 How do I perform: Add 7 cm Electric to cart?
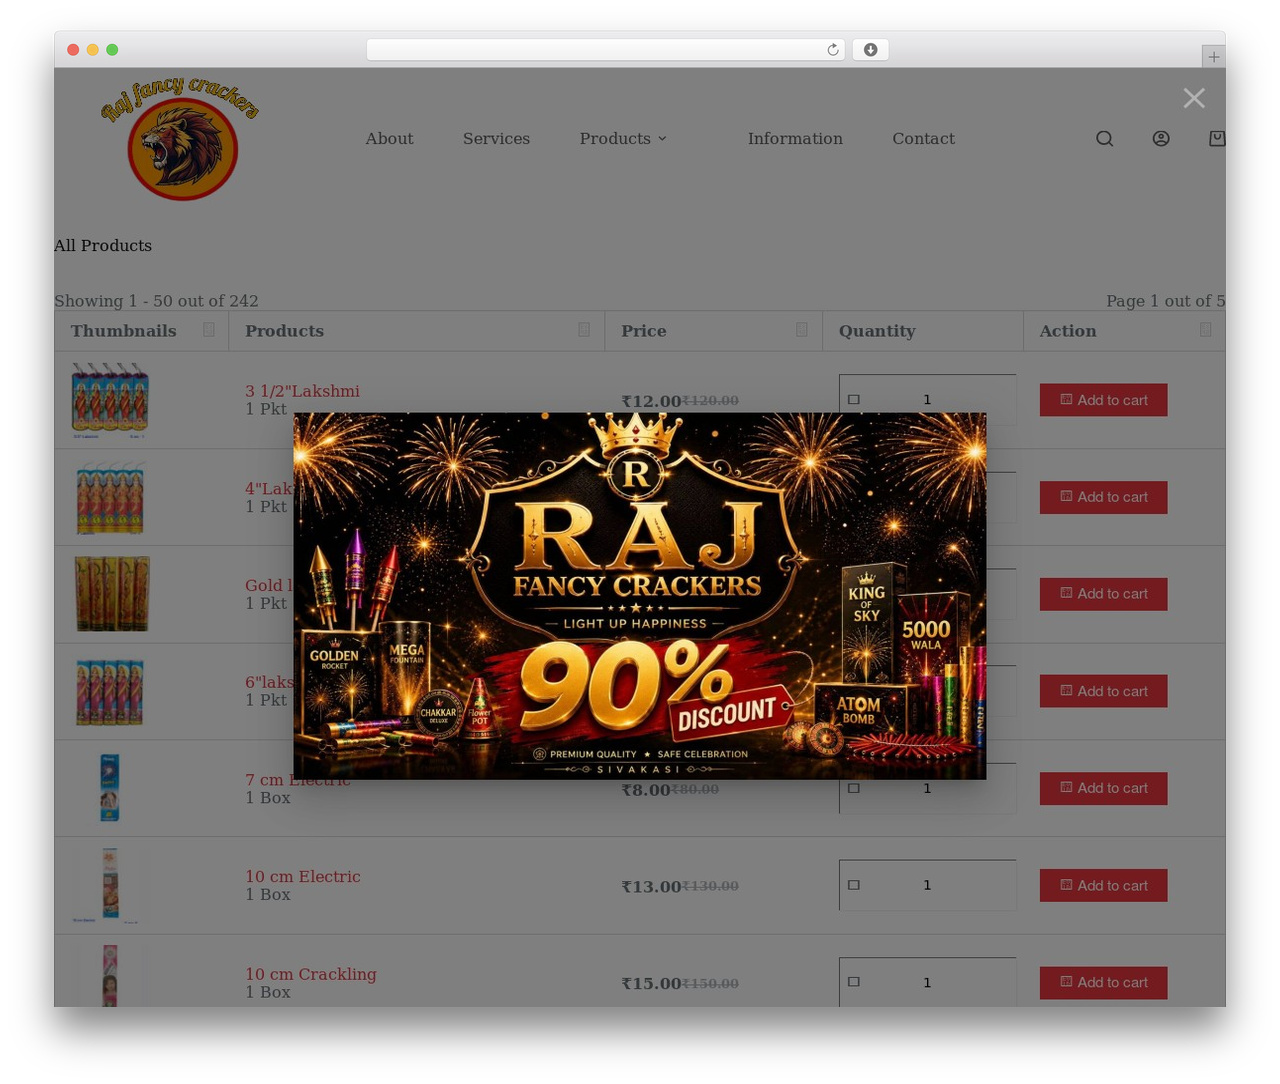click(1103, 788)
